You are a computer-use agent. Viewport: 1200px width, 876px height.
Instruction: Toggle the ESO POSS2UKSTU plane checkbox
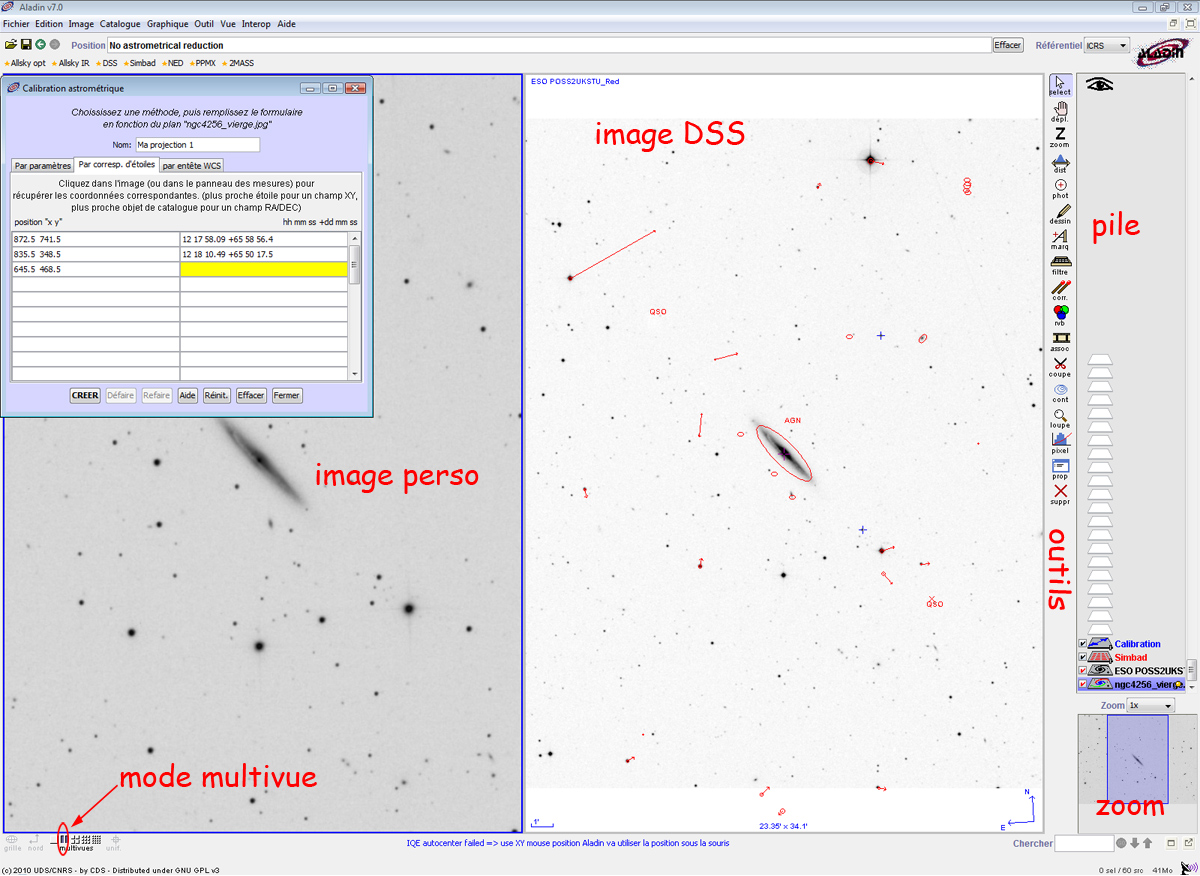(1082, 670)
